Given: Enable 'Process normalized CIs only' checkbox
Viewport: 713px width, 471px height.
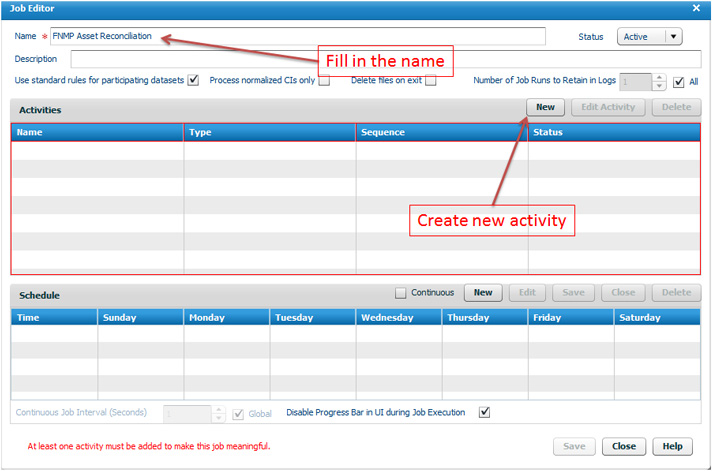Looking at the screenshot, I should [324, 81].
